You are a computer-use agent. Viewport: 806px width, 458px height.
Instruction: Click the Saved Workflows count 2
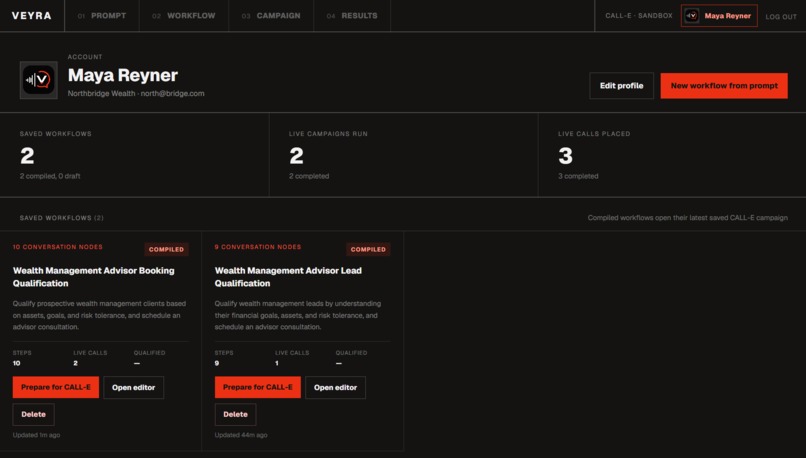point(27,156)
